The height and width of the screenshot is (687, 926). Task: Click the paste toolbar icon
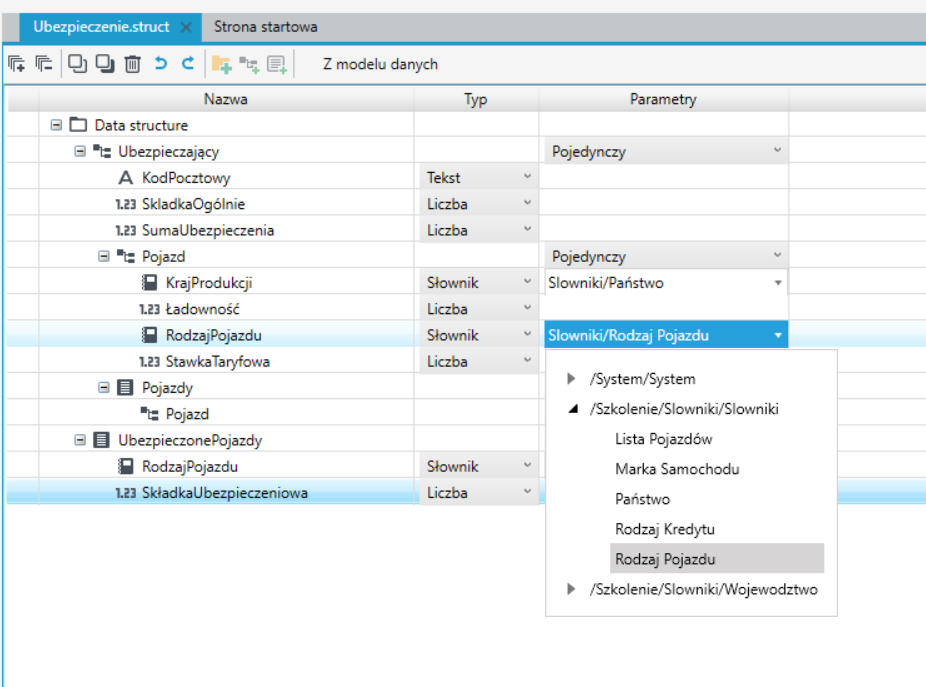pyautogui.click(x=105, y=63)
